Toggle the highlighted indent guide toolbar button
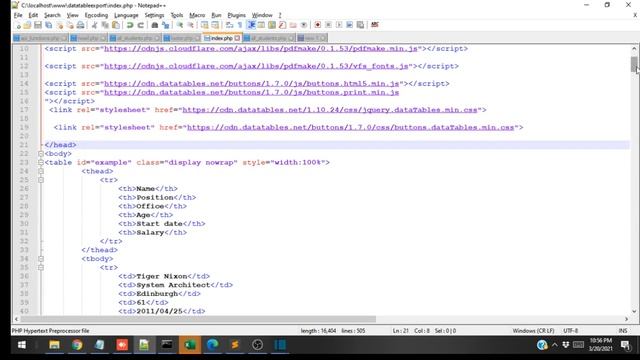The height and width of the screenshot is (360, 640). (x=251, y=25)
